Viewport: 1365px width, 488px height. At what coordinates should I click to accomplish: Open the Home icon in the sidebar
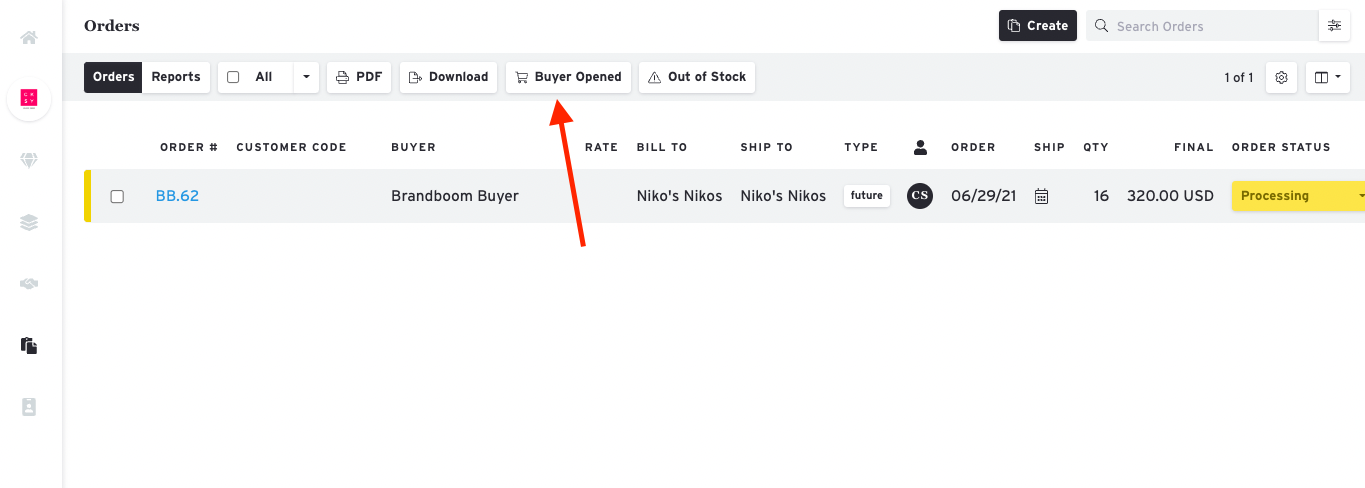click(29, 38)
